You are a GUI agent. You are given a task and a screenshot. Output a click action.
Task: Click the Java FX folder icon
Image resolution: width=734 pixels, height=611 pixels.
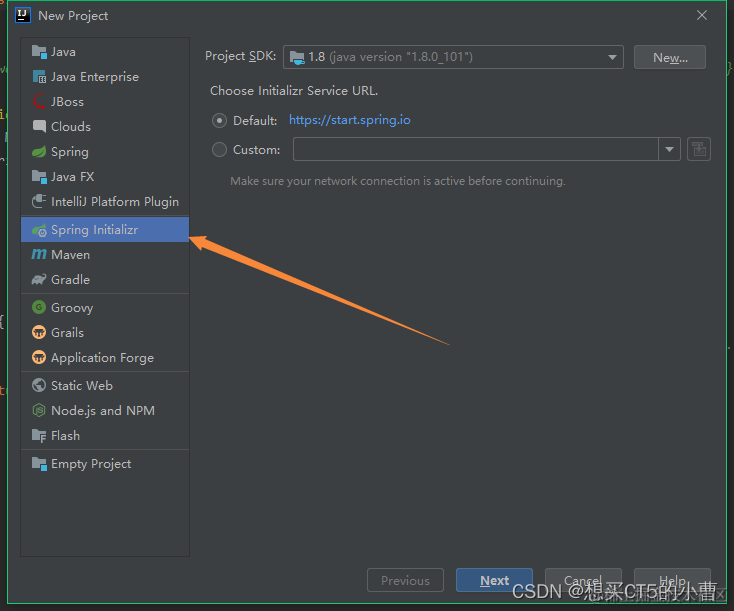point(39,177)
